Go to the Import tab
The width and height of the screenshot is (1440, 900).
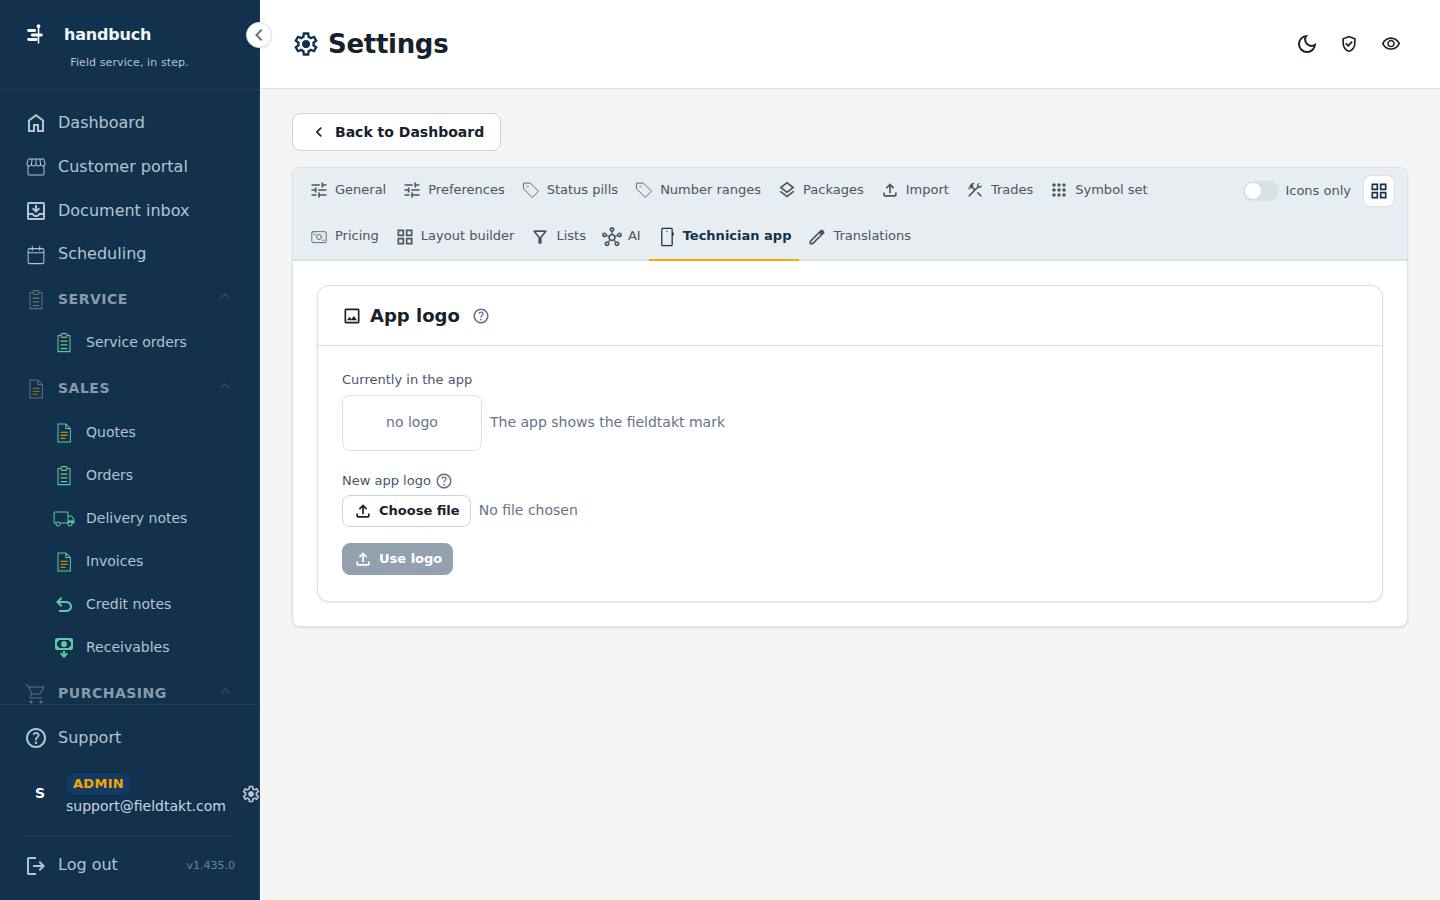pos(915,190)
